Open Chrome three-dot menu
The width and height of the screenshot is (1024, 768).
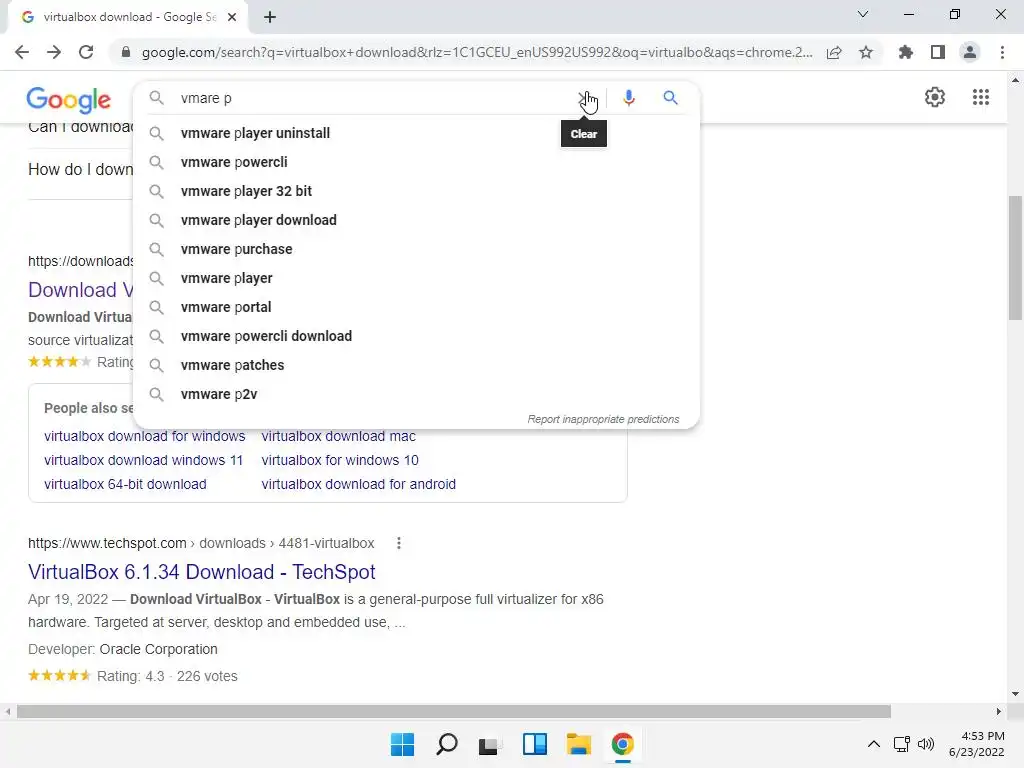[x=1002, y=52]
